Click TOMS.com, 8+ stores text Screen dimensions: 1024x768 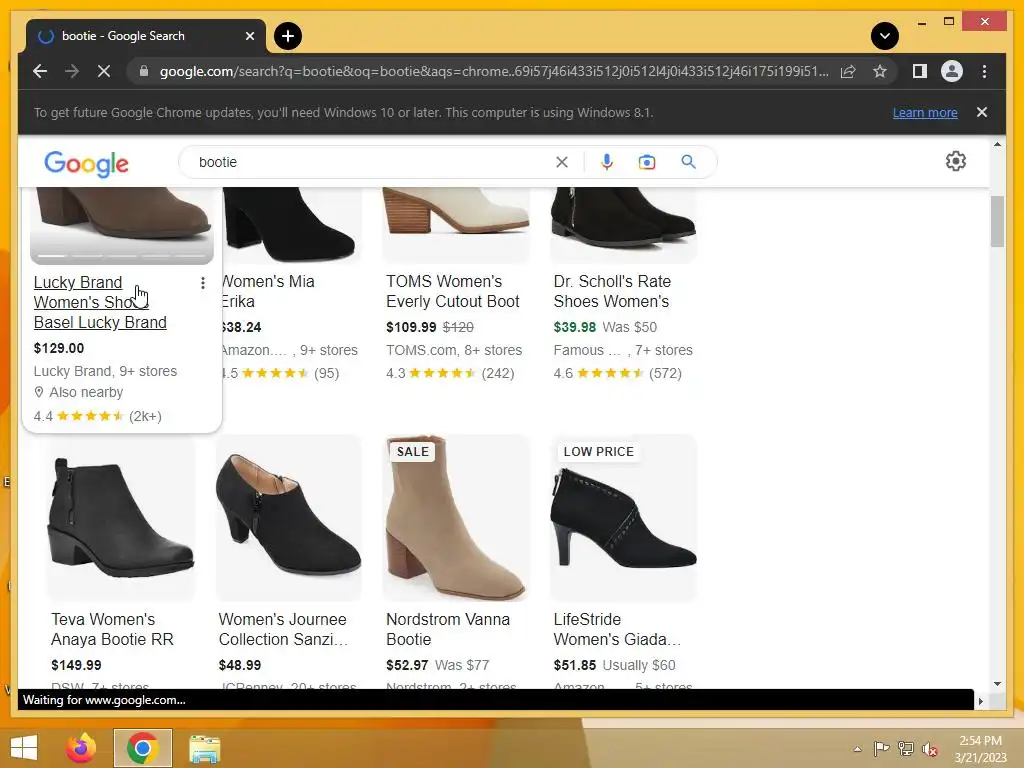click(x=454, y=350)
